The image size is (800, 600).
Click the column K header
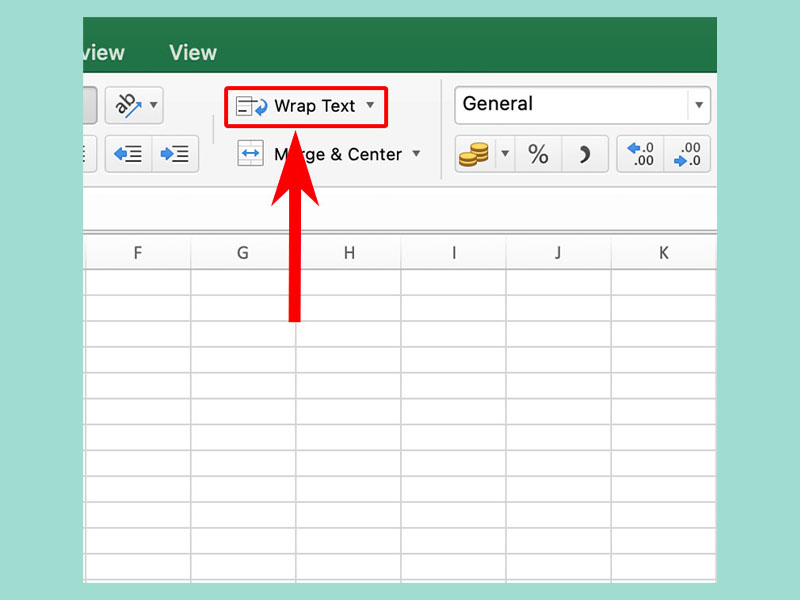(663, 254)
